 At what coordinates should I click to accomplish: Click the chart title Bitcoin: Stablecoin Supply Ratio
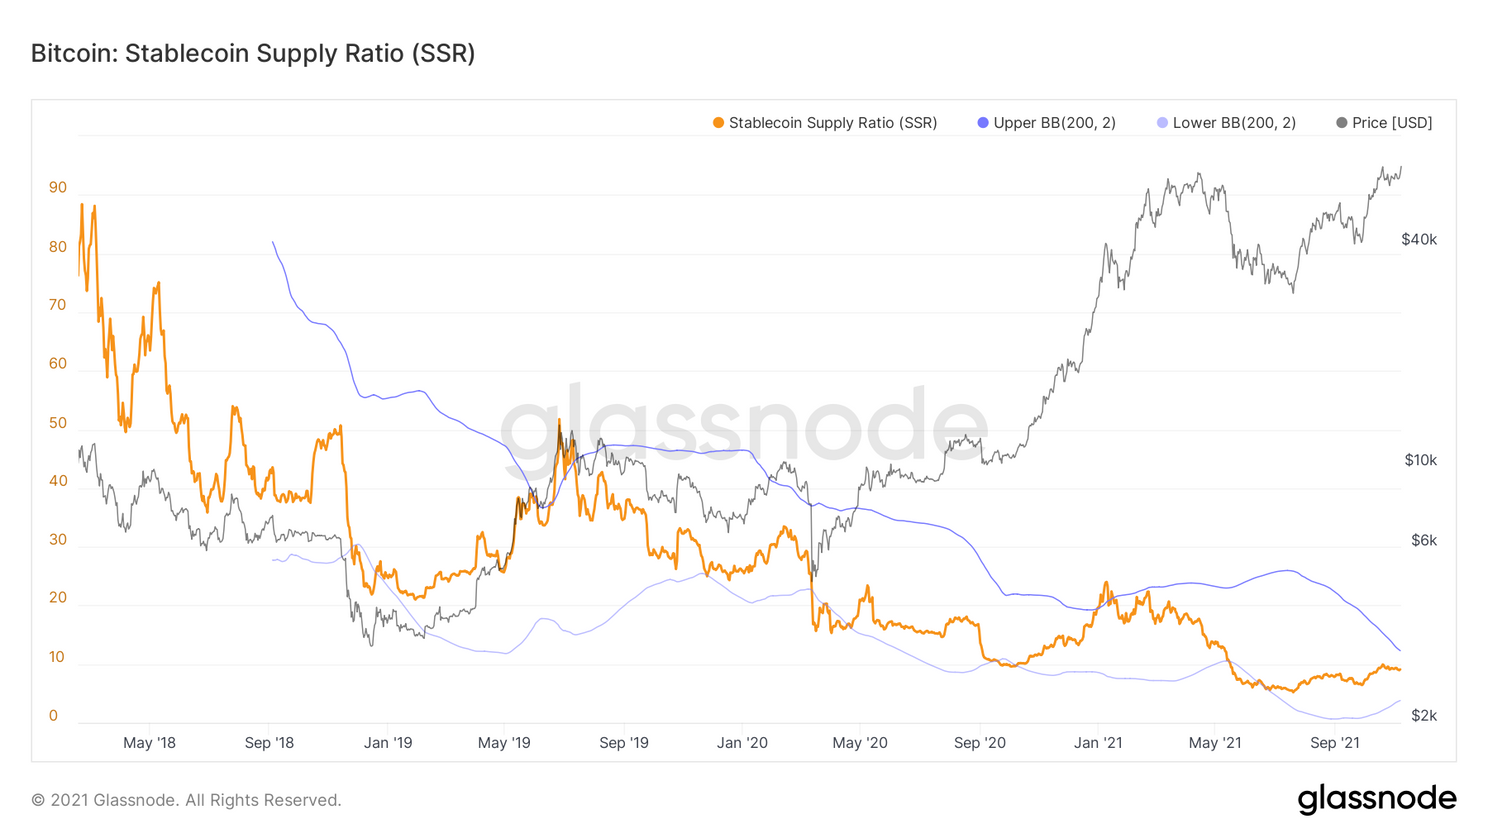[253, 53]
